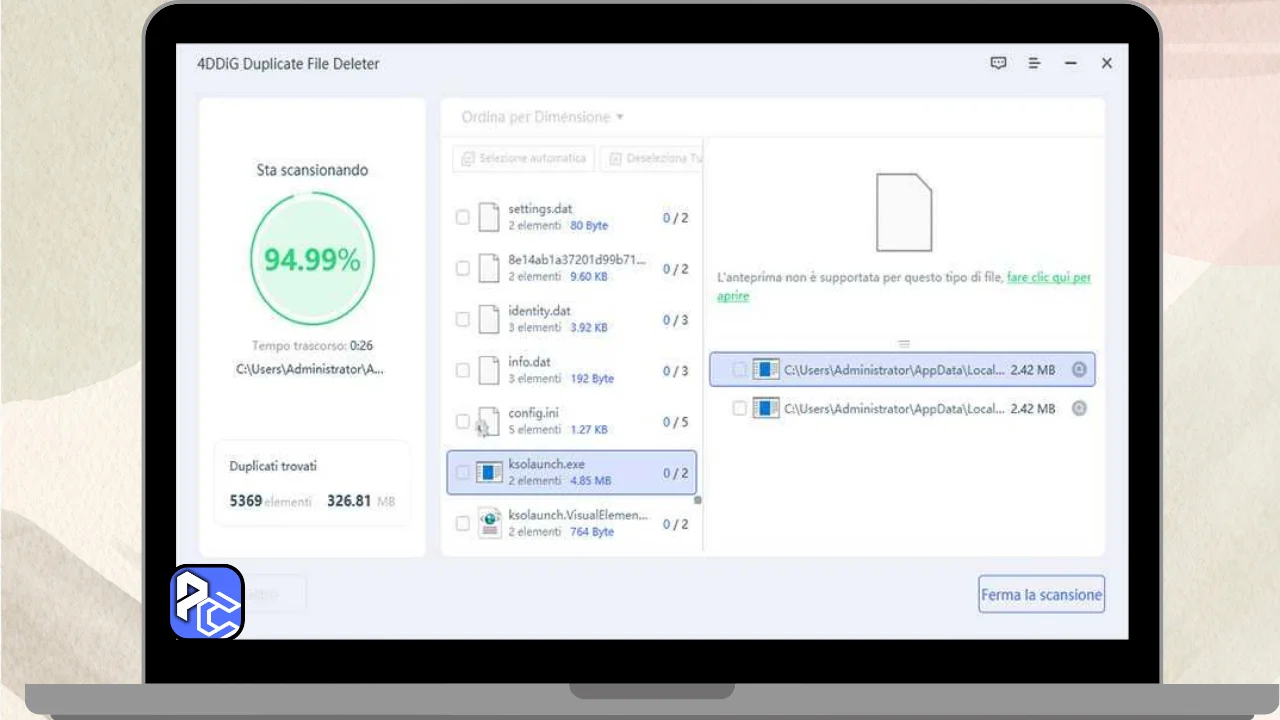
Task: Click the locate icon on the unhighlighted path row
Action: [1079, 408]
